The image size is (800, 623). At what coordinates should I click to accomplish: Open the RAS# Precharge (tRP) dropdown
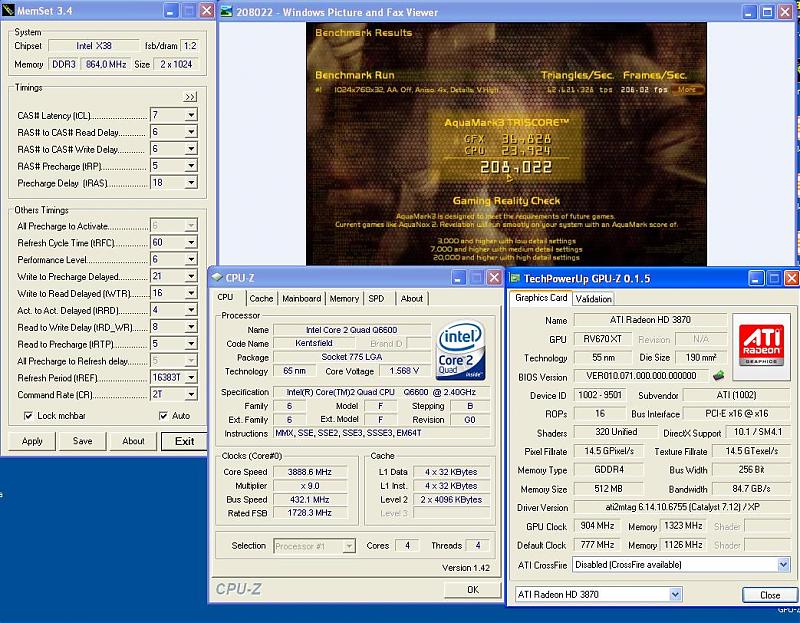click(x=191, y=166)
